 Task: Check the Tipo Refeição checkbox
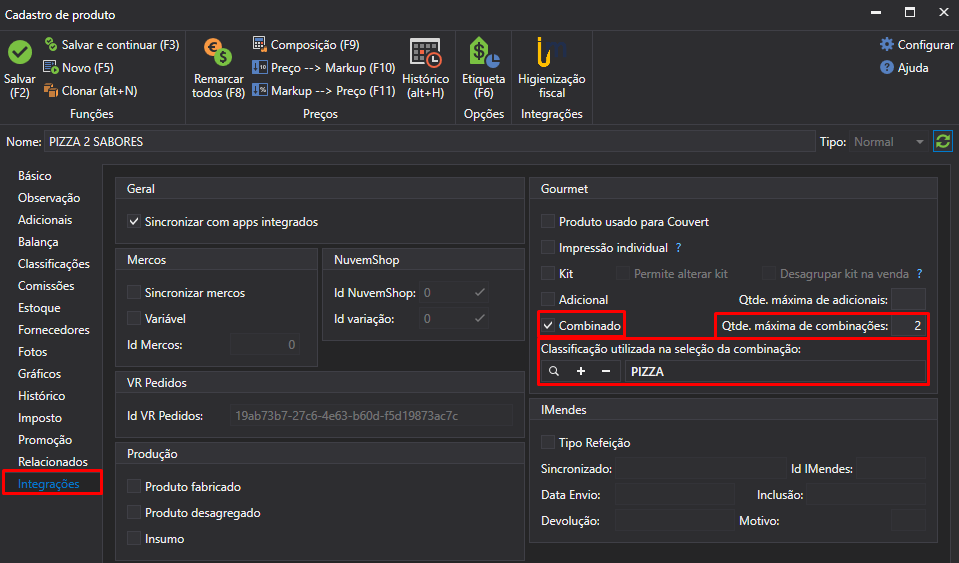(548, 443)
